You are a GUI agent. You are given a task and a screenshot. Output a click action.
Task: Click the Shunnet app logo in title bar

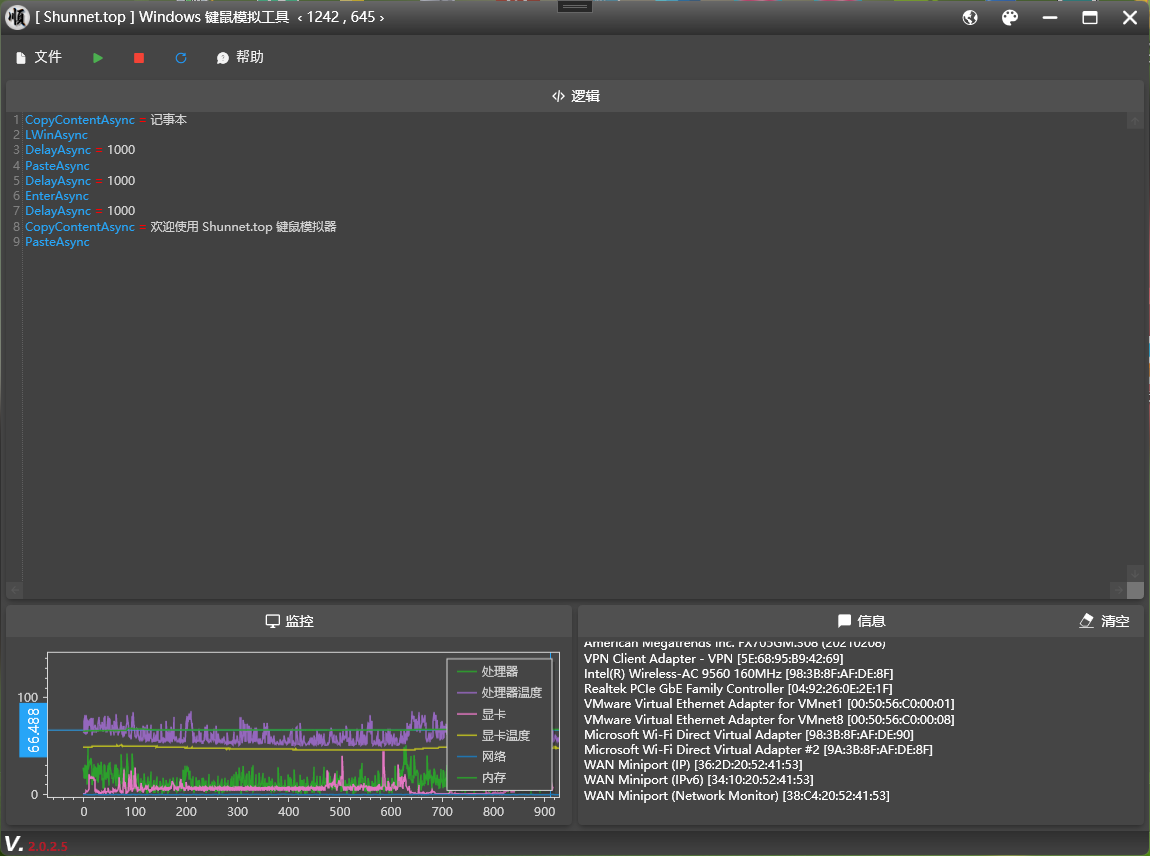coord(17,17)
